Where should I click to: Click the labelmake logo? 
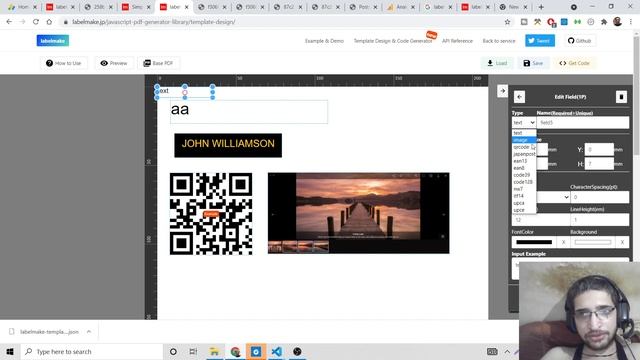(x=53, y=41)
